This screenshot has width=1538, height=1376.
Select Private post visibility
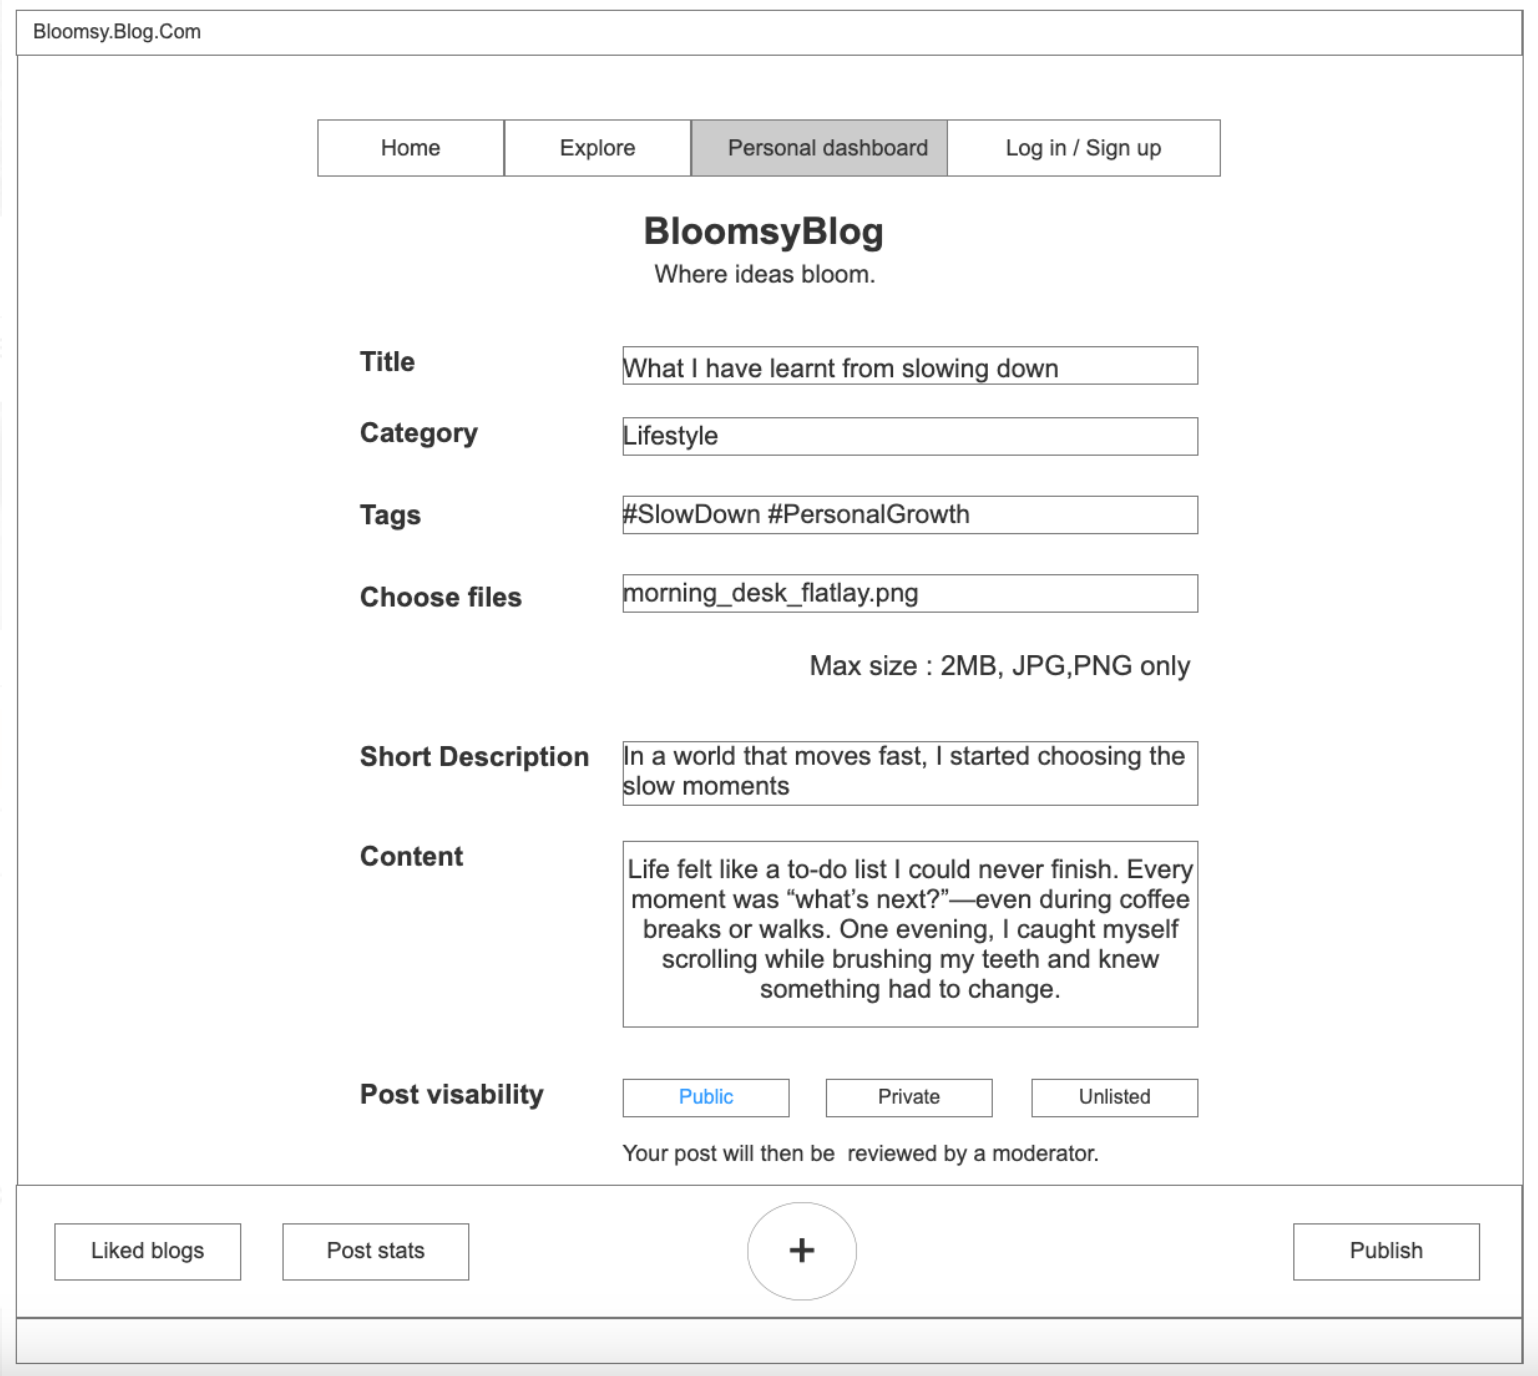coord(909,1097)
